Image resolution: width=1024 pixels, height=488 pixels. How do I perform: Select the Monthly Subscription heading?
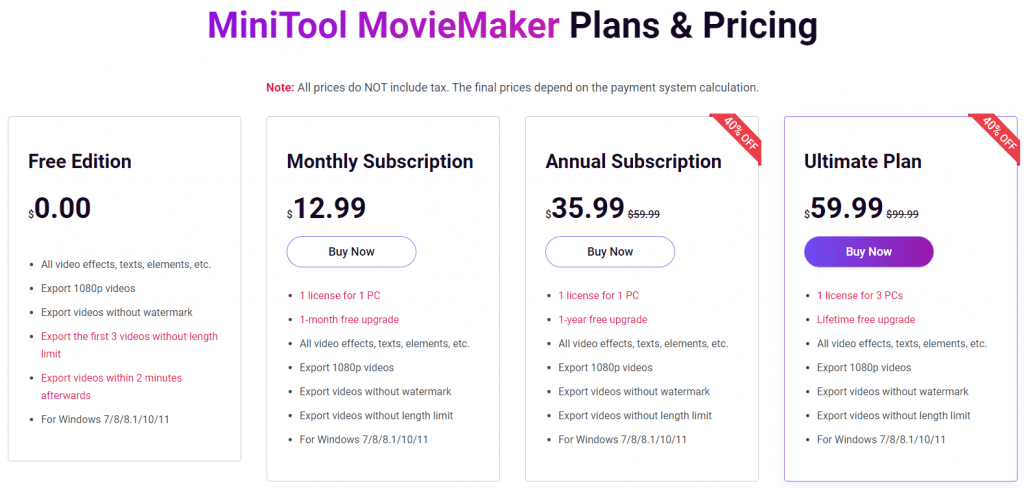[380, 162]
